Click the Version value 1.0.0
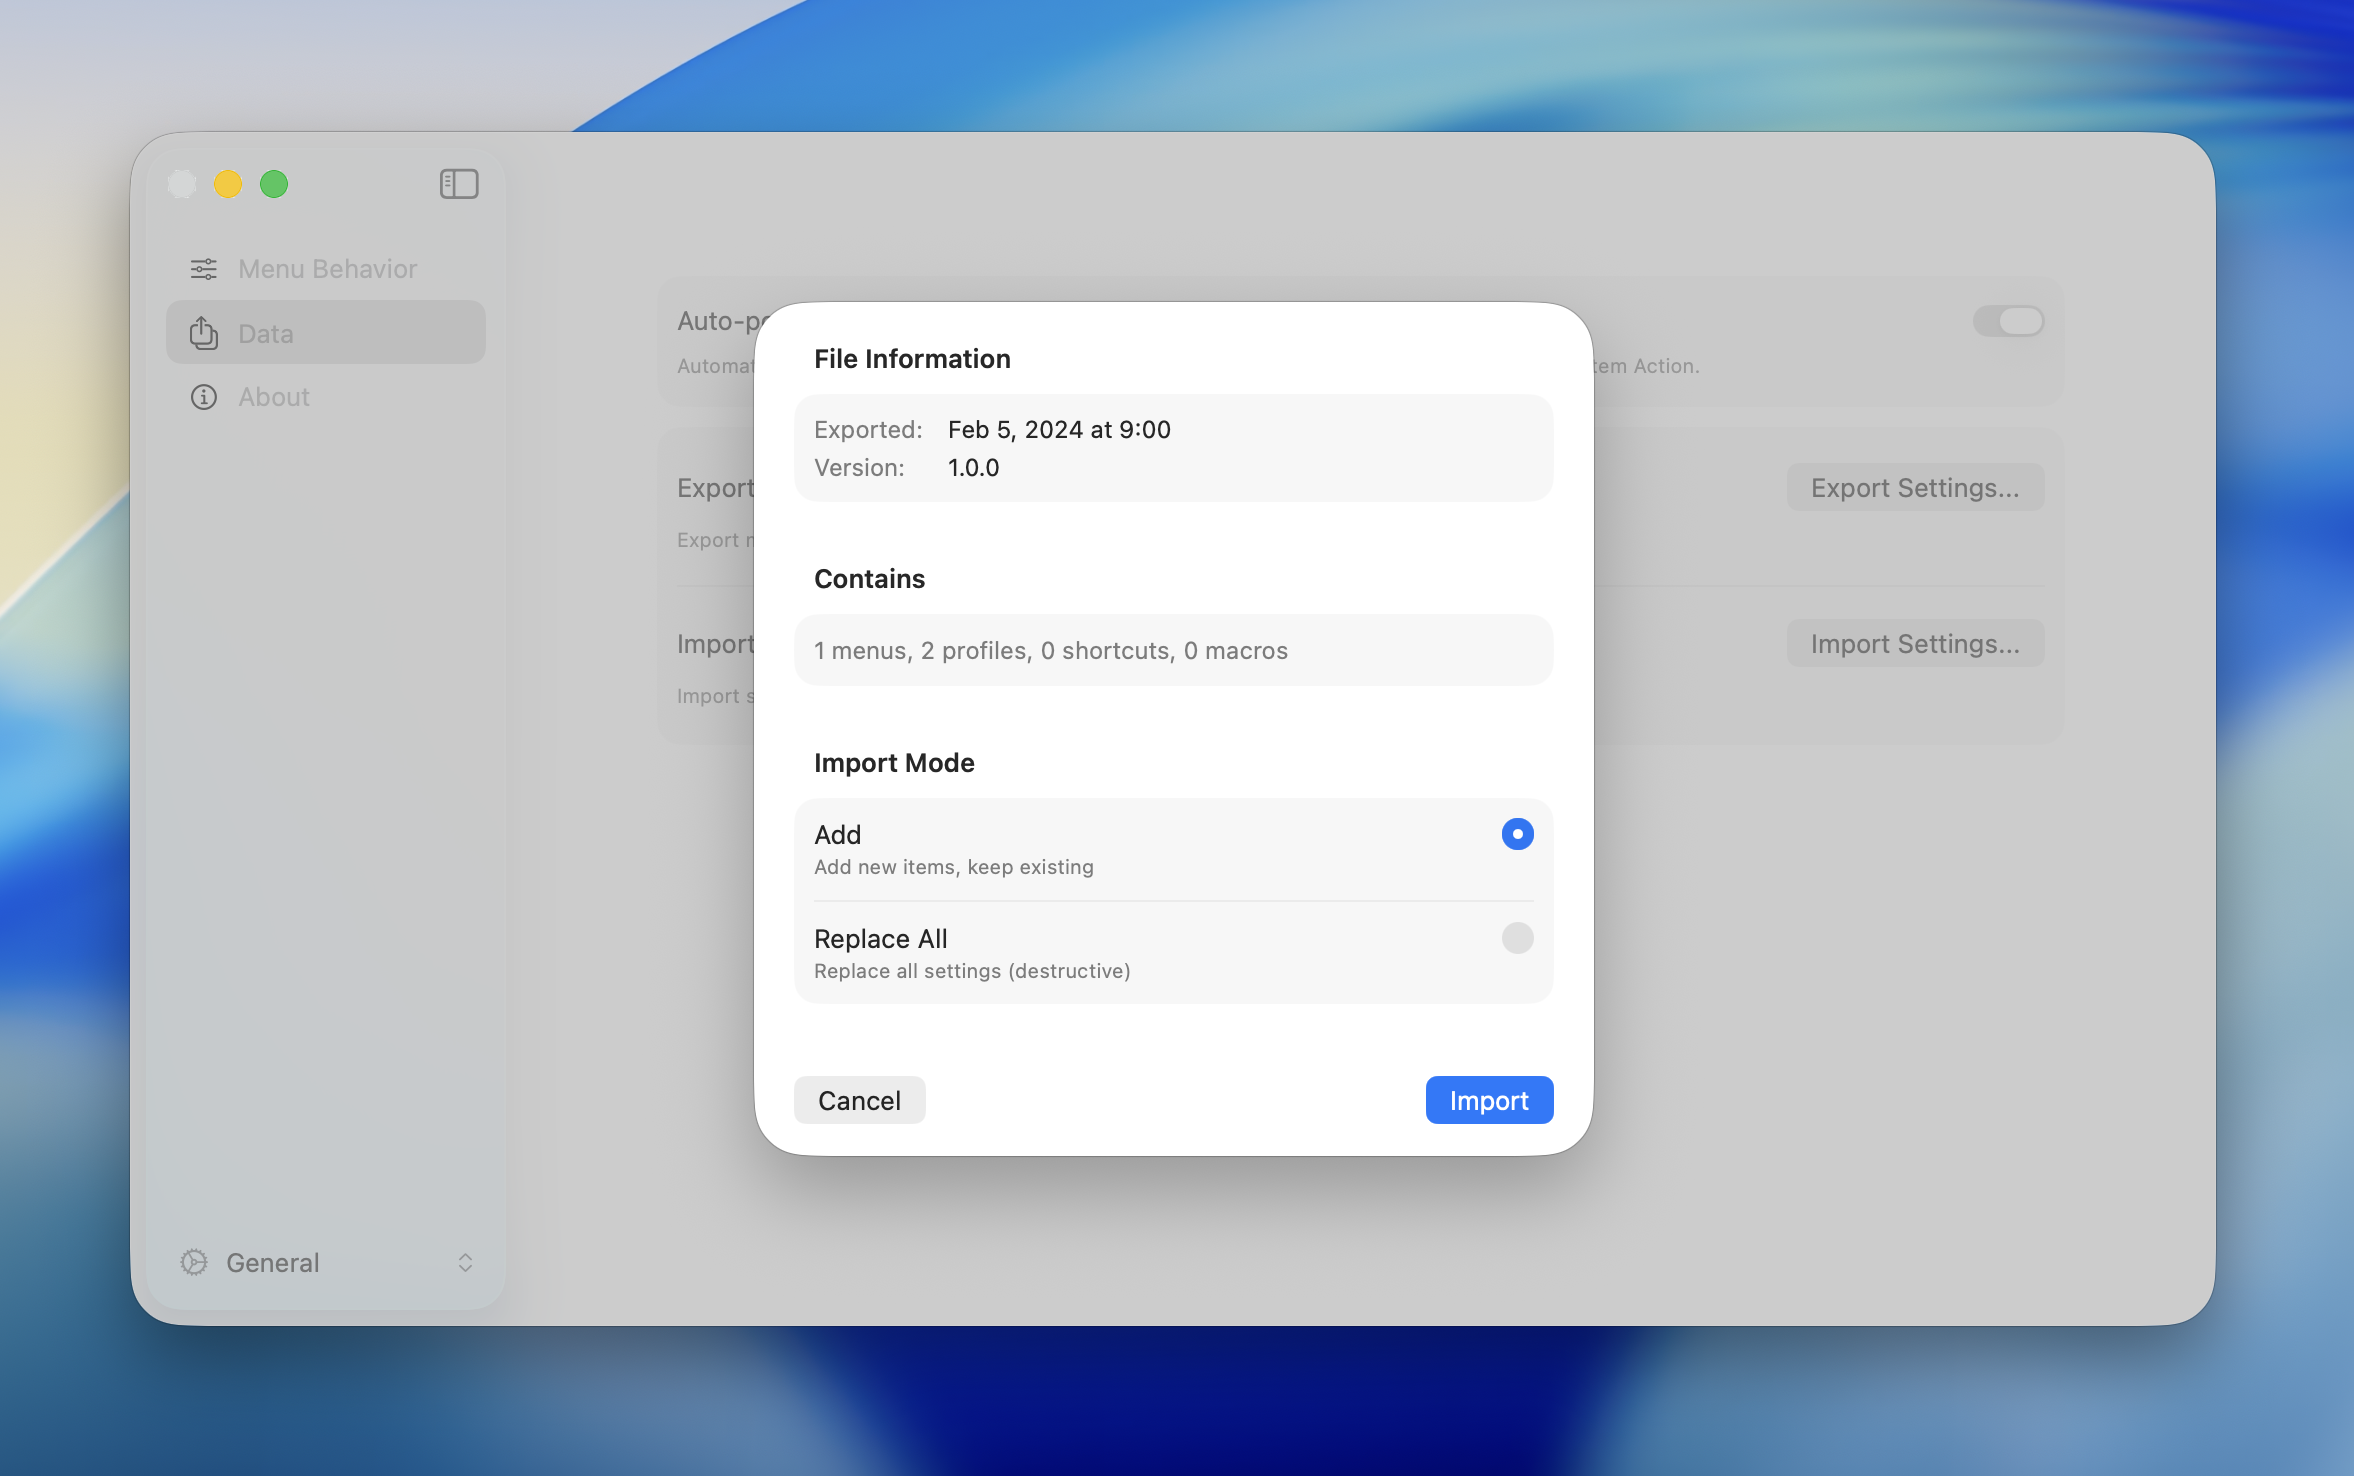Screen dimensions: 2354x1476 [972, 467]
